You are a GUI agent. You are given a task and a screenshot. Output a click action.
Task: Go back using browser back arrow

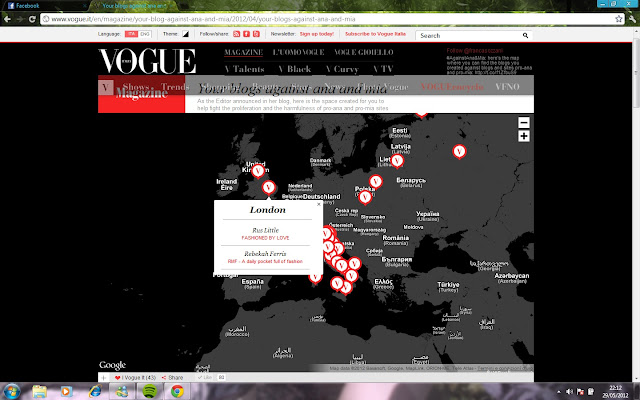pyautogui.click(x=7, y=19)
